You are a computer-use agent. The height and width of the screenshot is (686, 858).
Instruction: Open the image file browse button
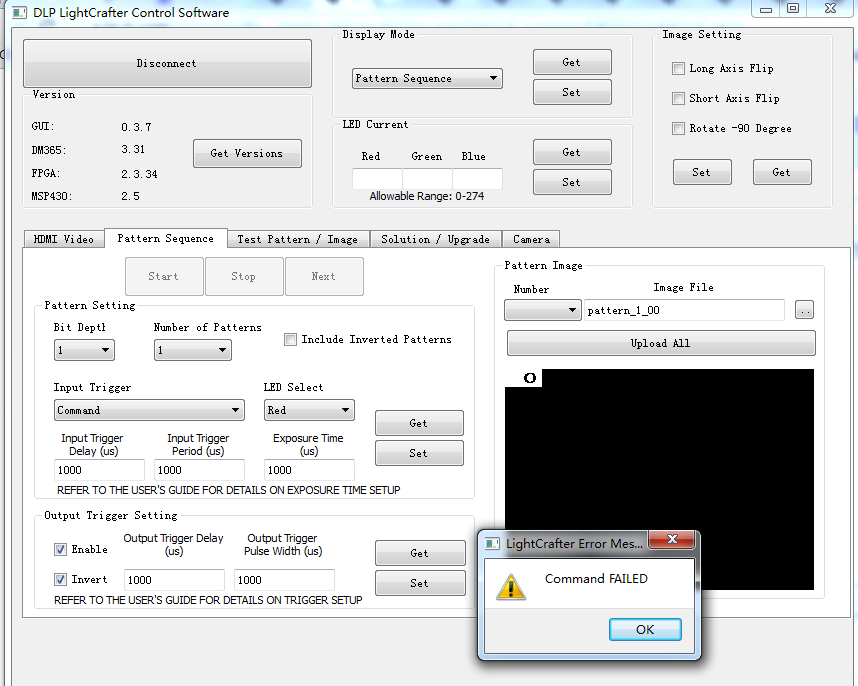(x=804, y=310)
